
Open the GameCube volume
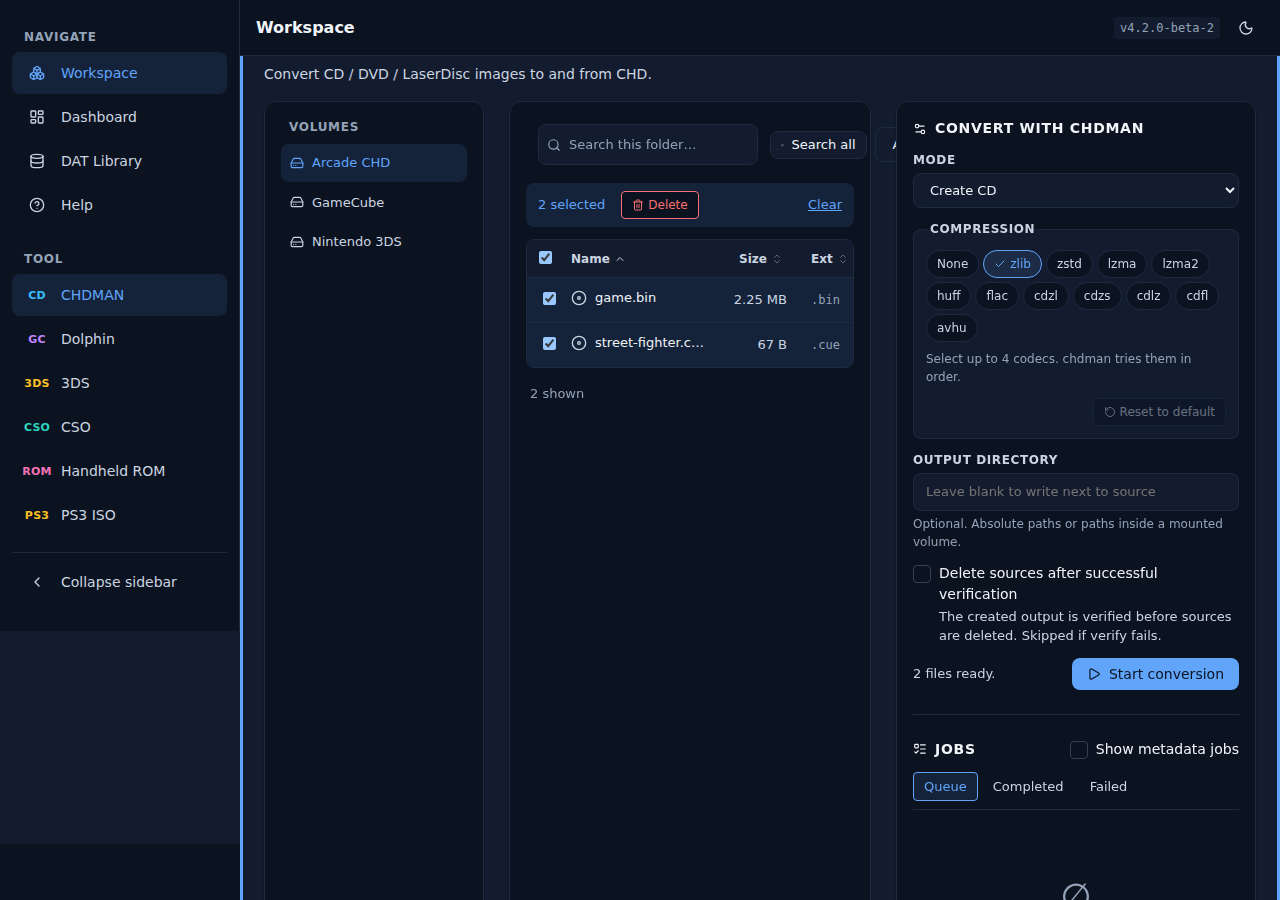[374, 202]
